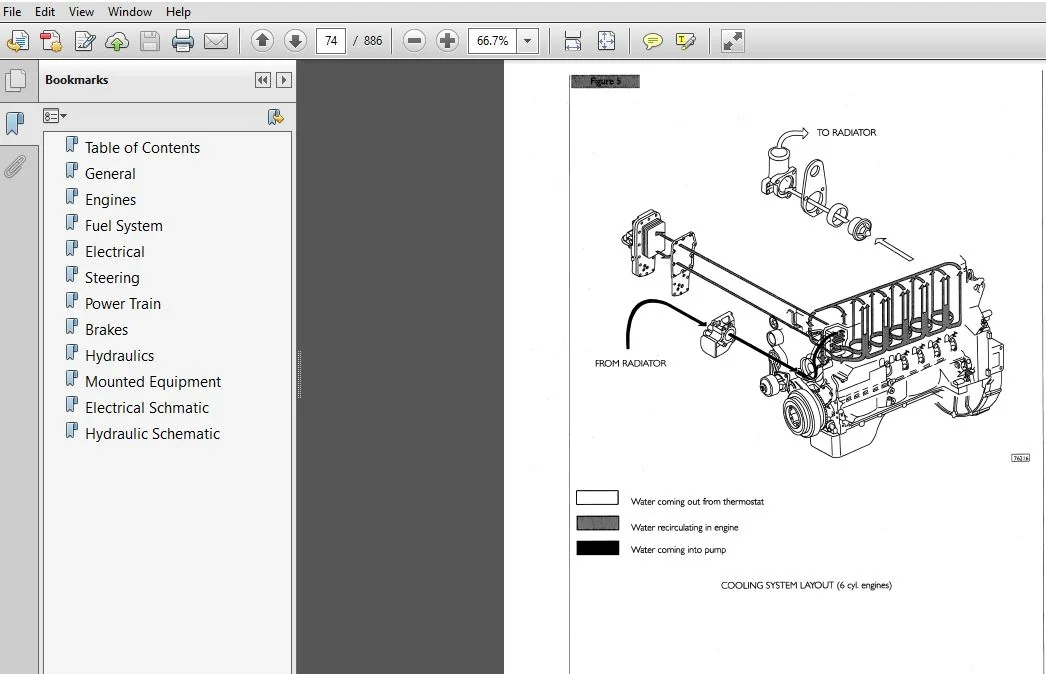Click the COOLING SYSTEM LAYOUT caption
This screenshot has width=1046, height=674.
coord(806,585)
